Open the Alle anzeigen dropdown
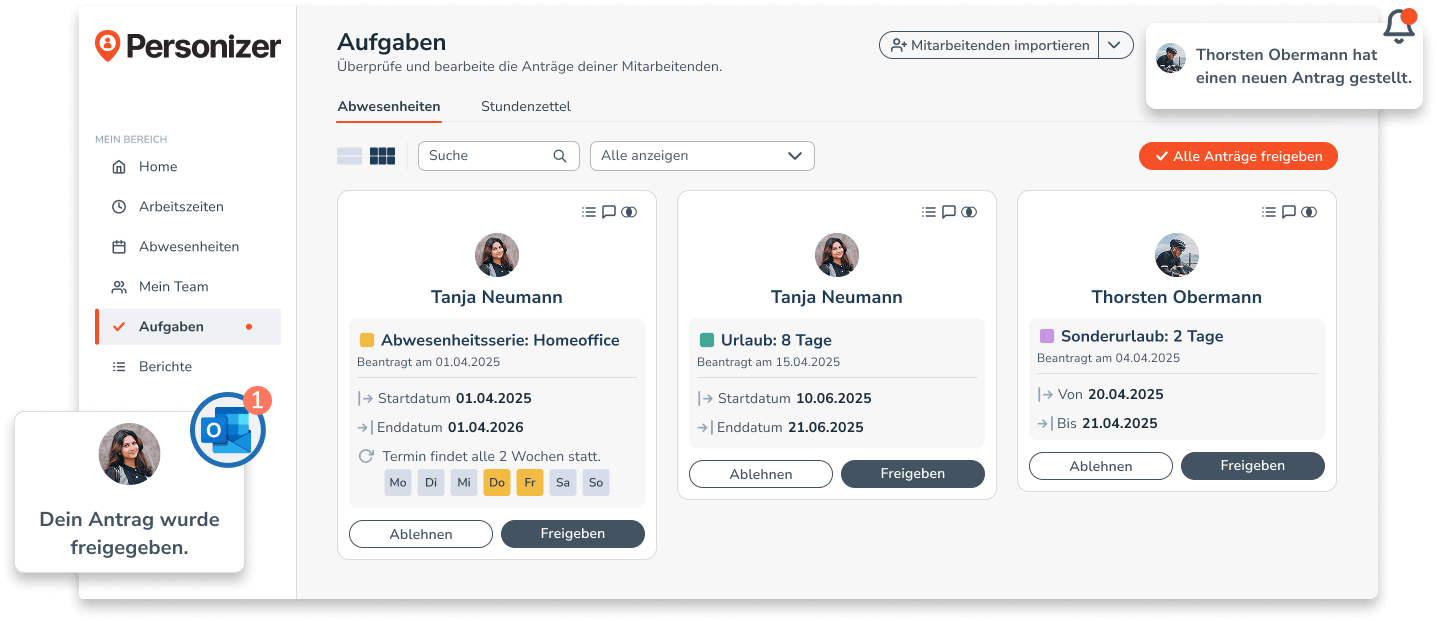Screen dimensions: 1437x621 click(x=702, y=156)
